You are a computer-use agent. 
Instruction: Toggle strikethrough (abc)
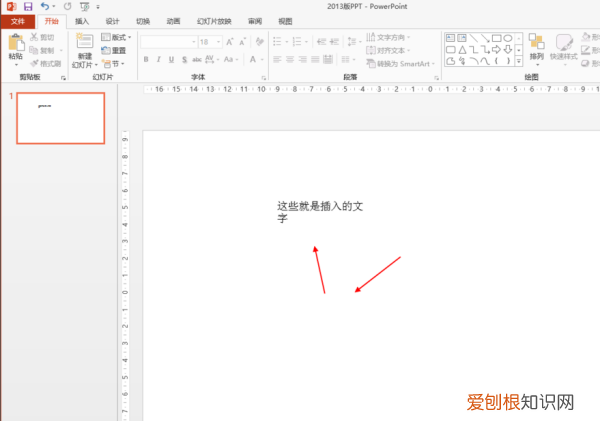click(197, 59)
